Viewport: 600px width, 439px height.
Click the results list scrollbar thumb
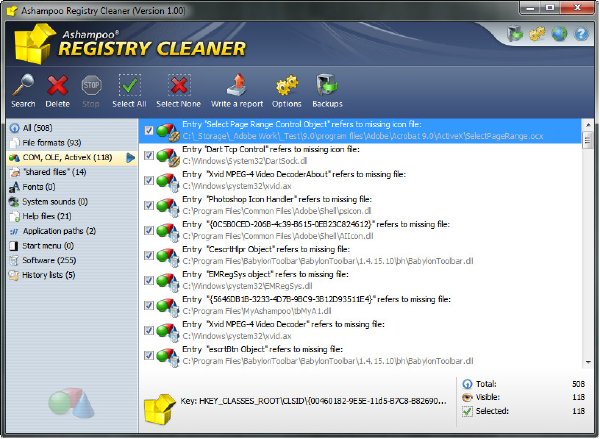(588, 140)
